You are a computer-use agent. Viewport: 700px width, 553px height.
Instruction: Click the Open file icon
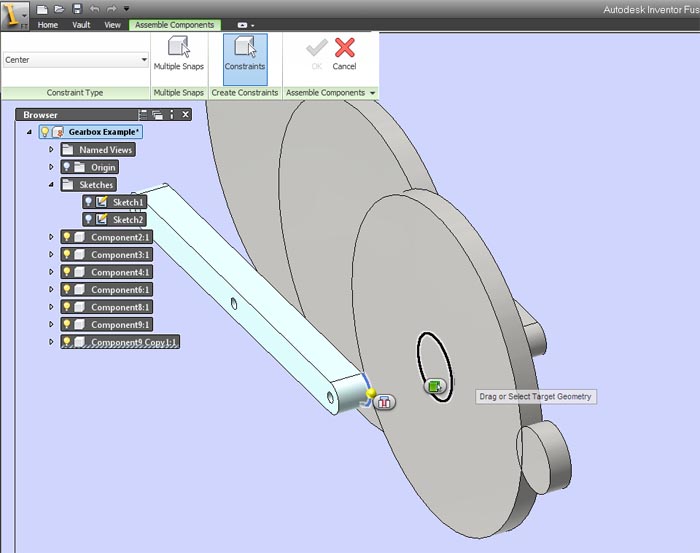pyautogui.click(x=59, y=9)
